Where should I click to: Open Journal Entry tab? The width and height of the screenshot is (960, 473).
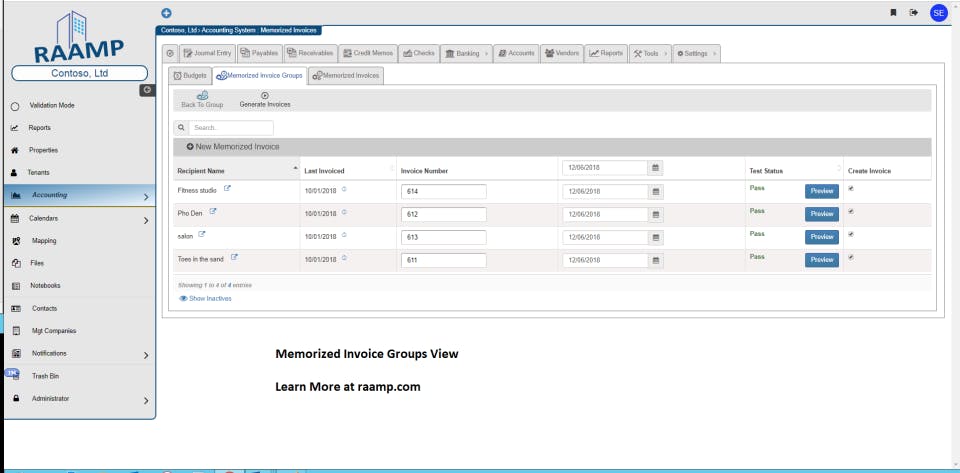(x=208, y=54)
